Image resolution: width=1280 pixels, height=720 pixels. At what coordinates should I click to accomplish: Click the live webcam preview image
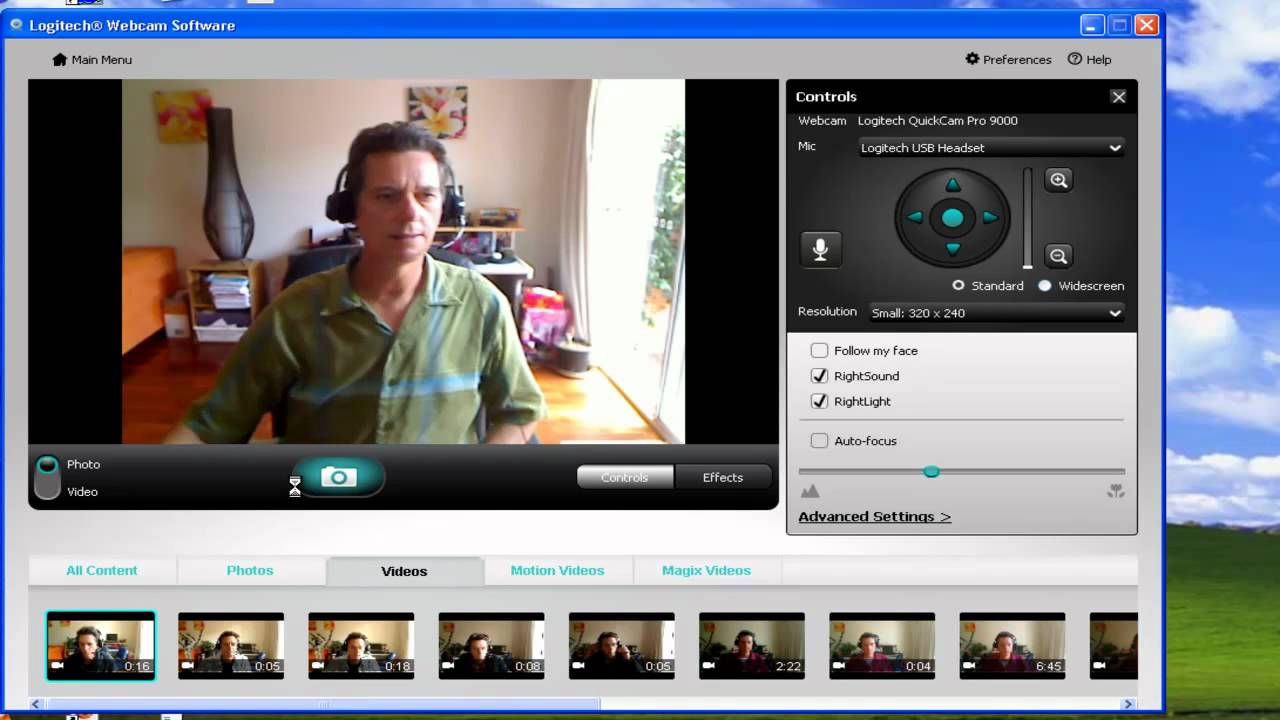pyautogui.click(x=403, y=262)
